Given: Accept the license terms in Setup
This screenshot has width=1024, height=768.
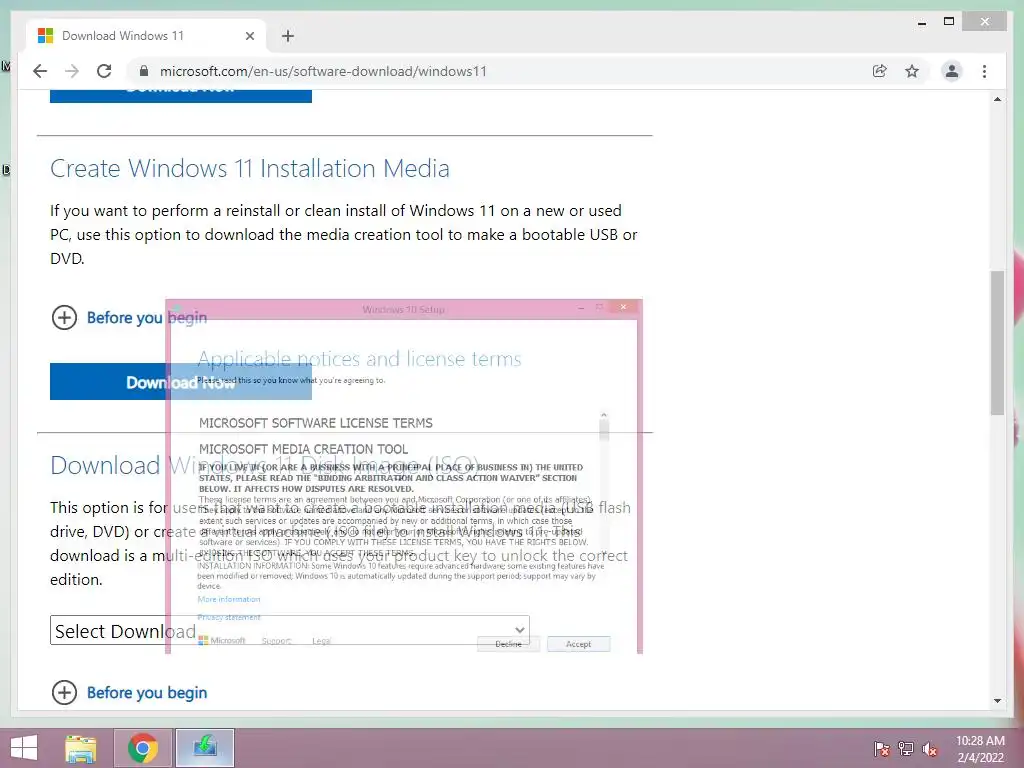Looking at the screenshot, I should (578, 644).
